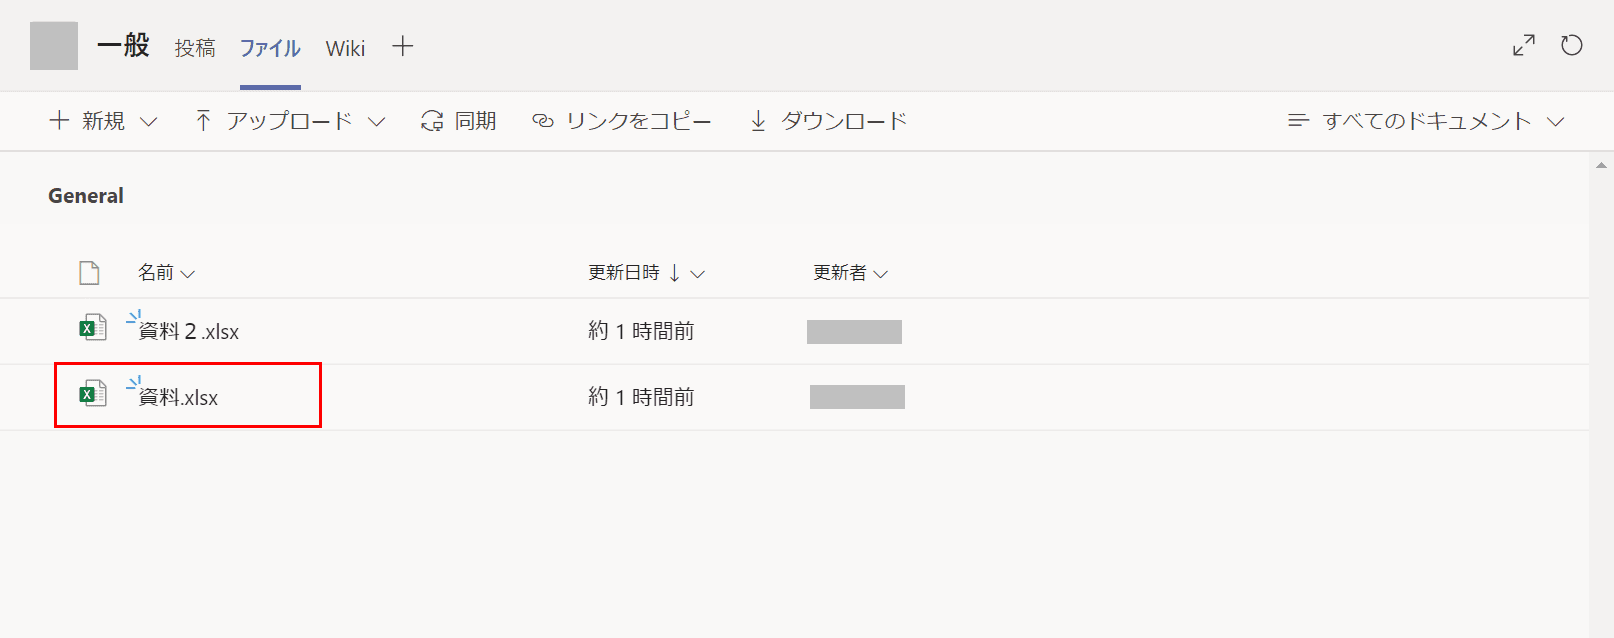Viewport: 1614px width, 638px height.
Task: Click the expand tab icon
Action: pos(1523,45)
